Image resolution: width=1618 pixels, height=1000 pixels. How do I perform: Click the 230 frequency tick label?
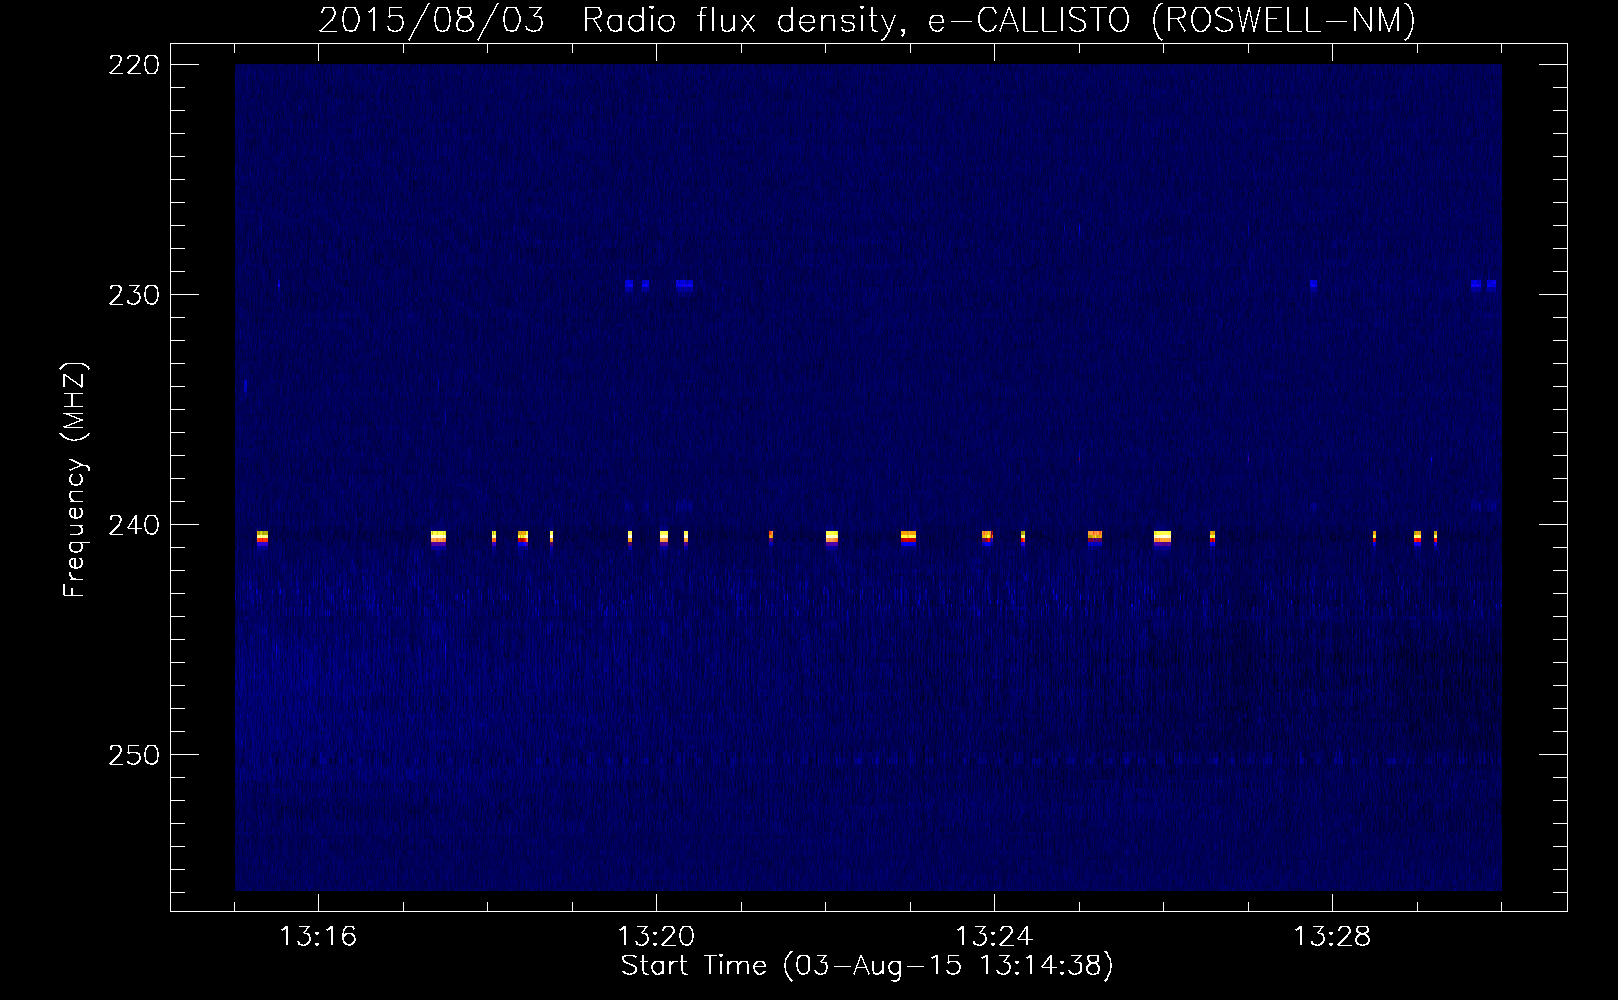pyautogui.click(x=133, y=295)
